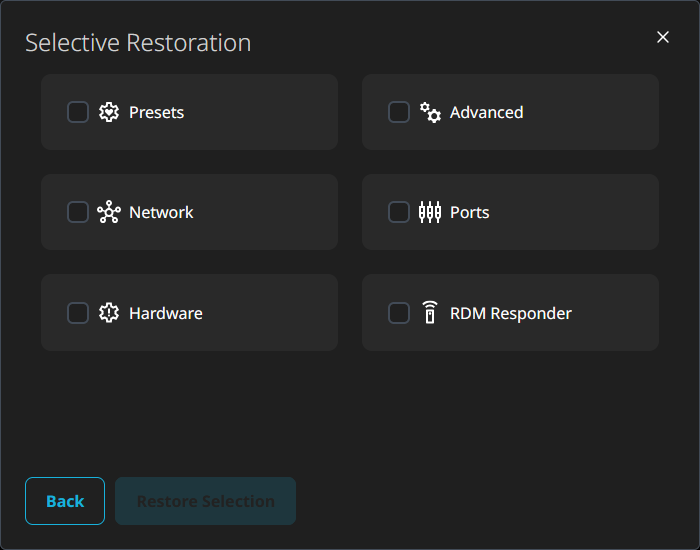Close the Selective Restoration dialog

point(663,37)
